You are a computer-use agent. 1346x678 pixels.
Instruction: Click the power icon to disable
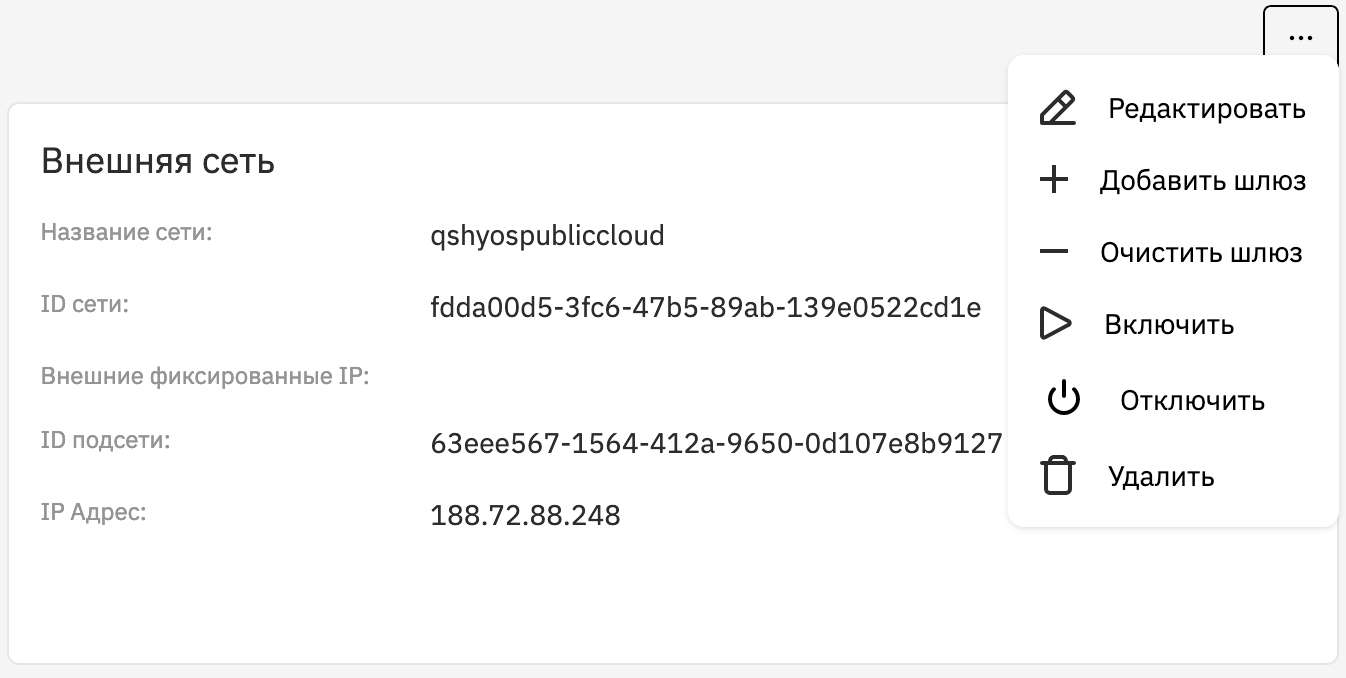coord(1064,400)
